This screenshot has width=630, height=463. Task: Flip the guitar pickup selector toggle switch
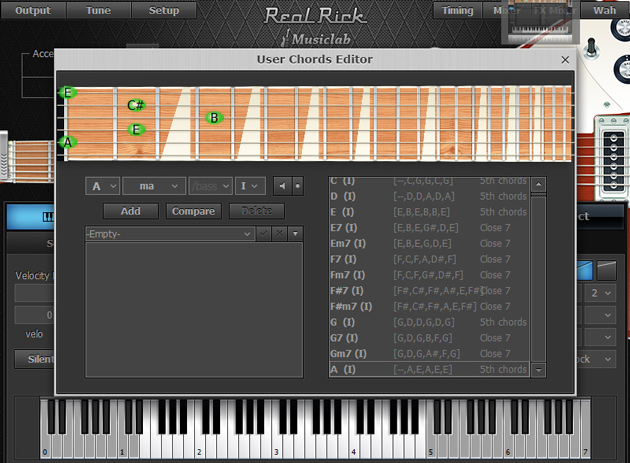(x=591, y=48)
